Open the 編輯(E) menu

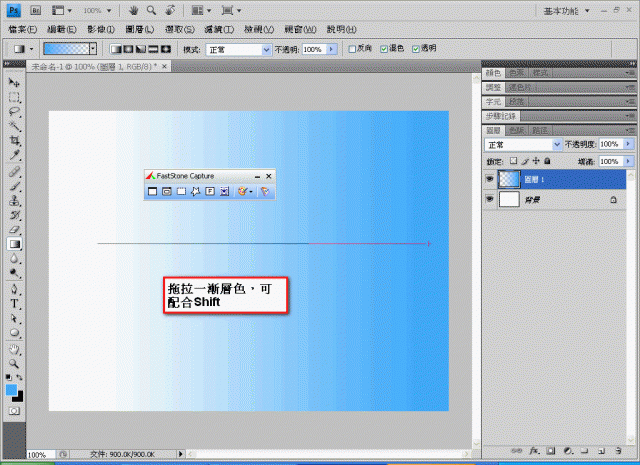click(x=62, y=29)
